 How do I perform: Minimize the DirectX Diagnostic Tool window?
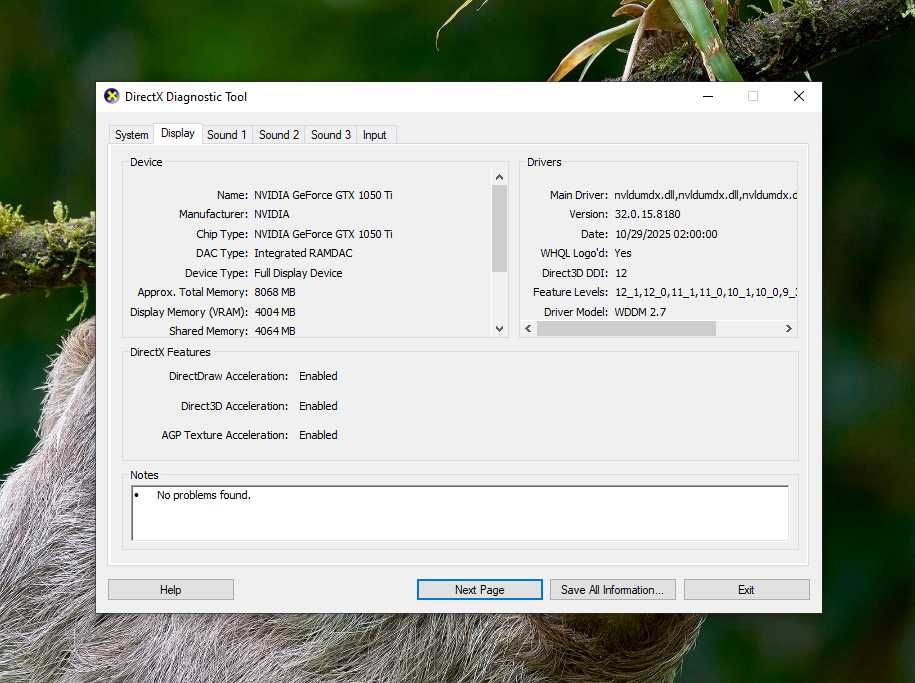pyautogui.click(x=708, y=96)
